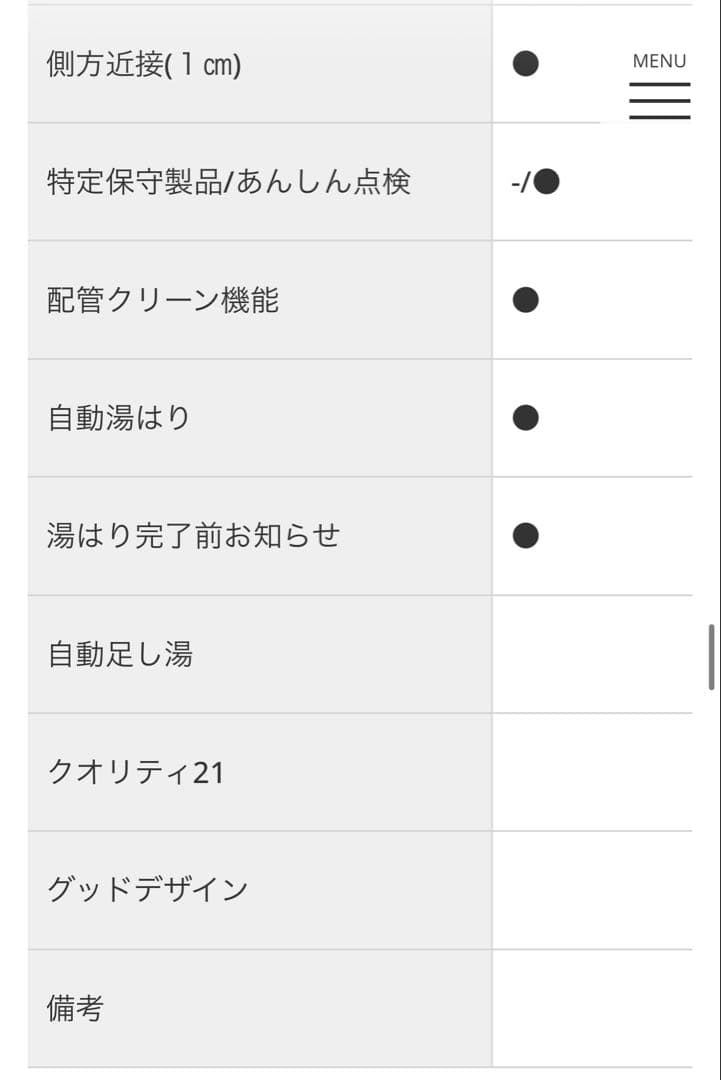Toggle the 配管クリーン機能 table row

click(160, 299)
